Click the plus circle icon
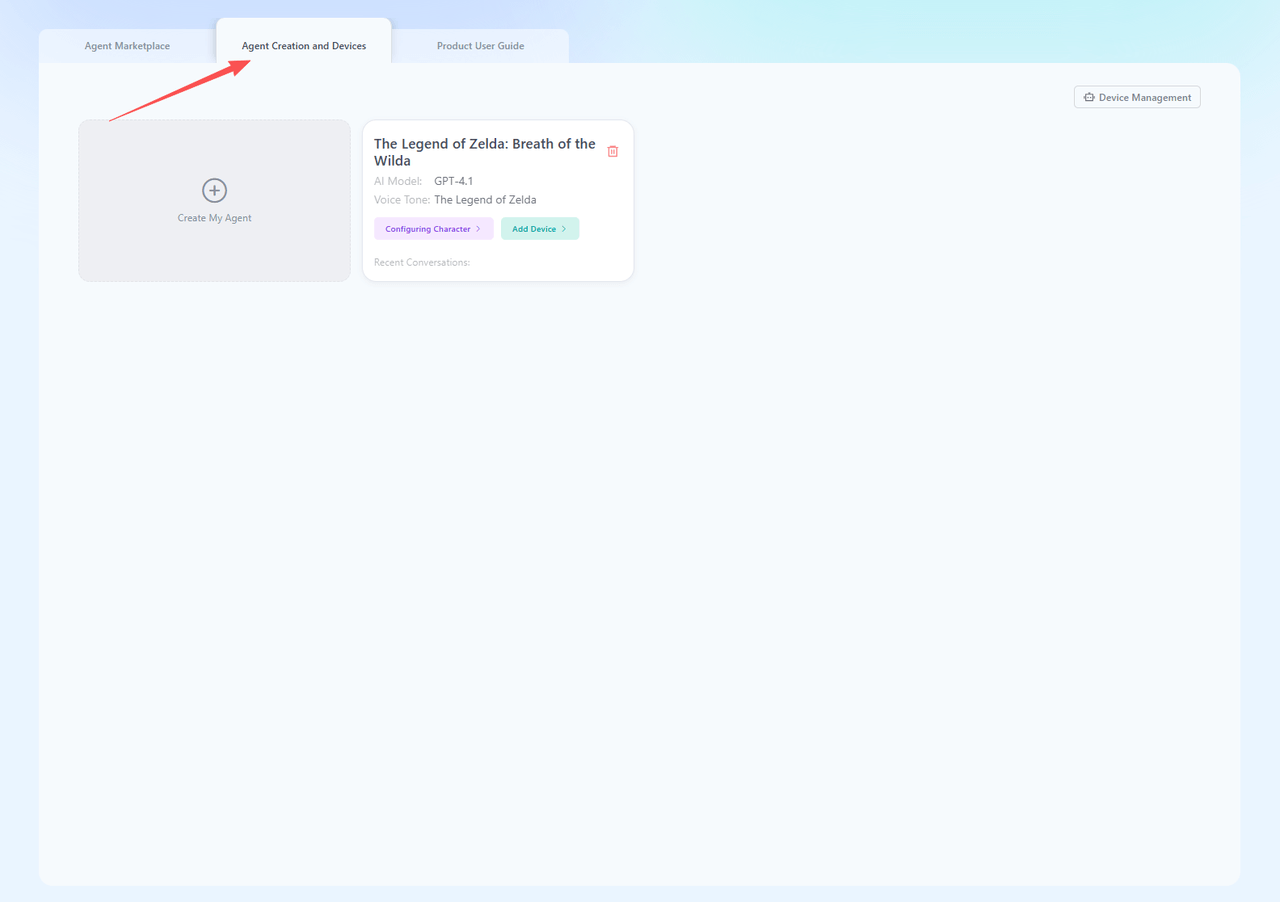This screenshot has height=902, width=1280. pyautogui.click(x=214, y=190)
